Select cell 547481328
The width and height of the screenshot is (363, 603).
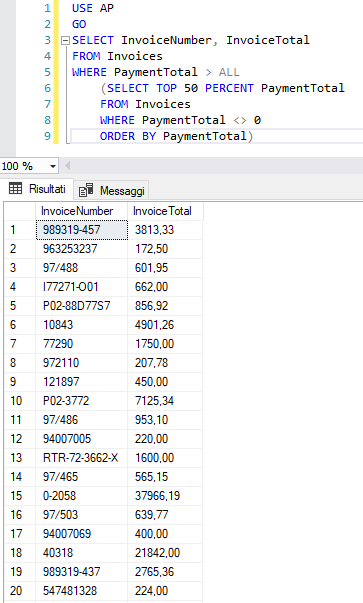(x=82, y=591)
